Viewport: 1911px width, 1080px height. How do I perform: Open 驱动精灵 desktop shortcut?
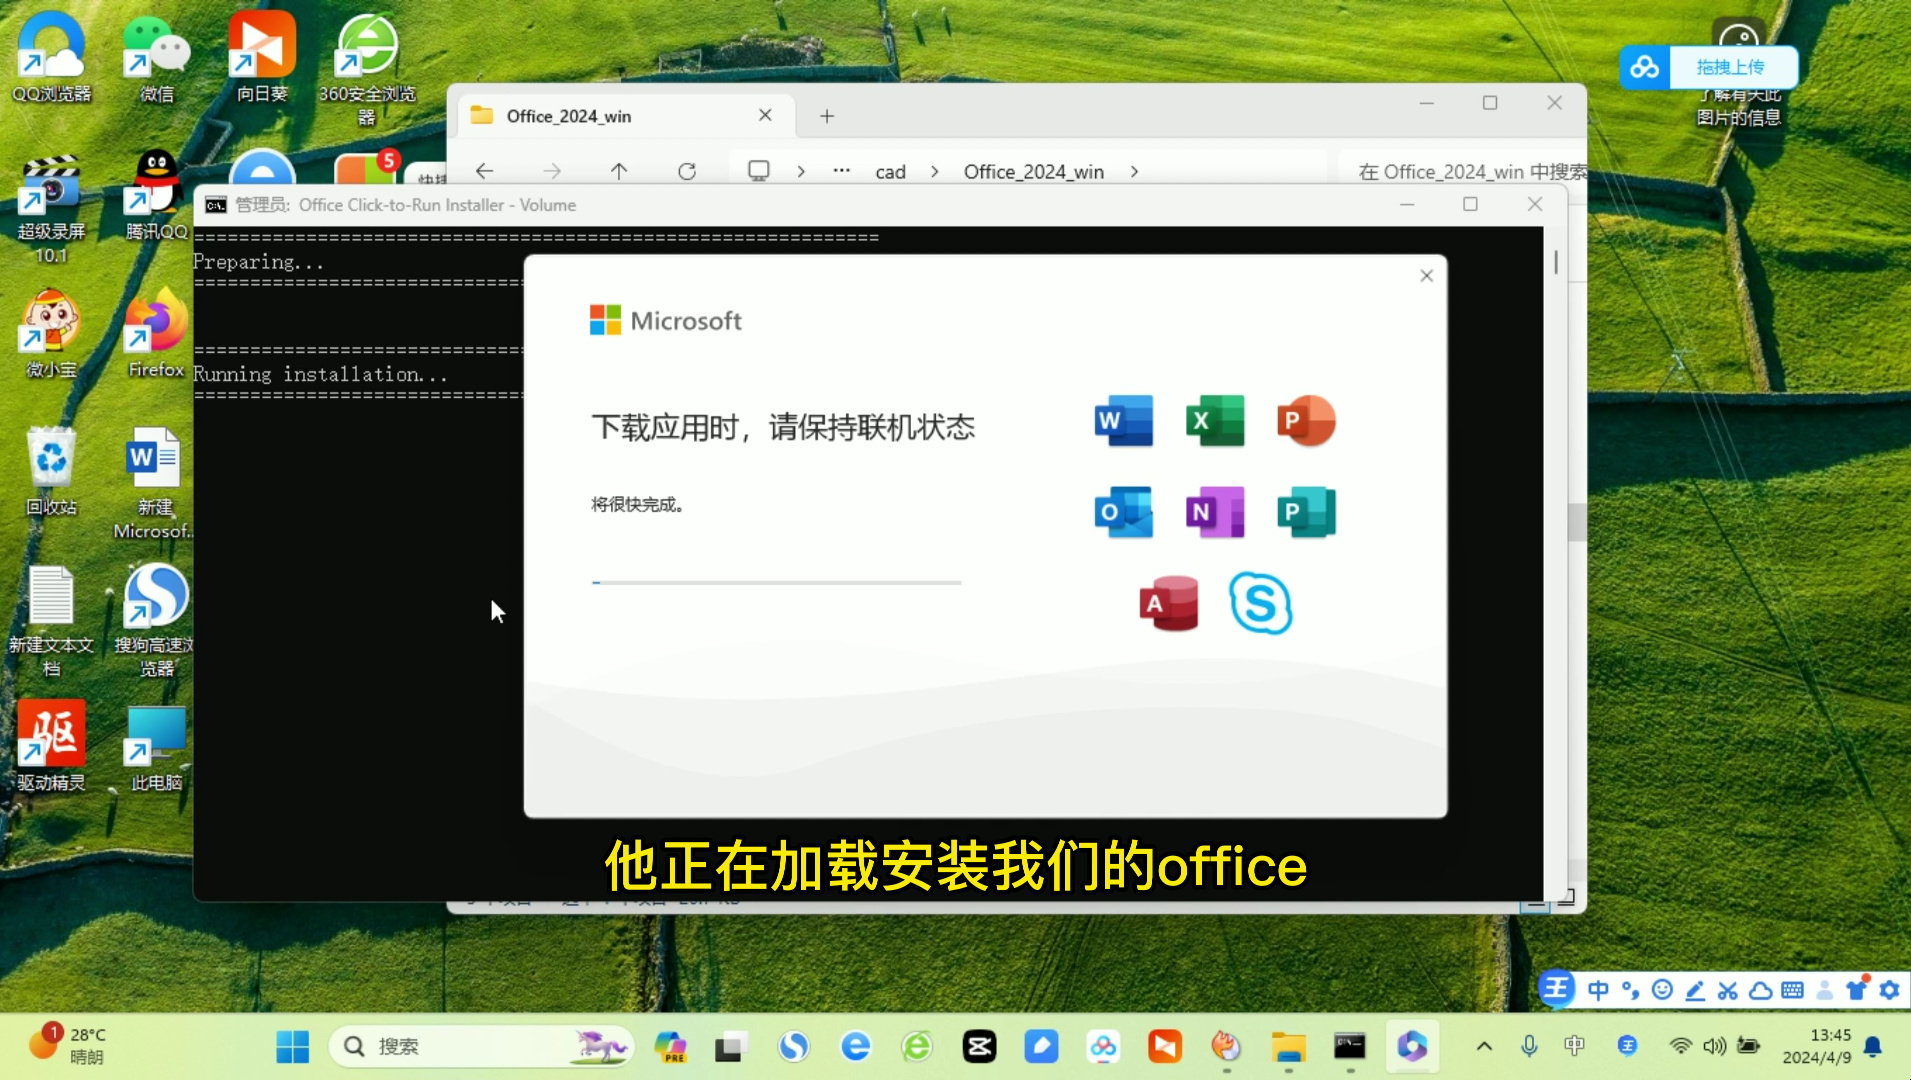click(51, 746)
